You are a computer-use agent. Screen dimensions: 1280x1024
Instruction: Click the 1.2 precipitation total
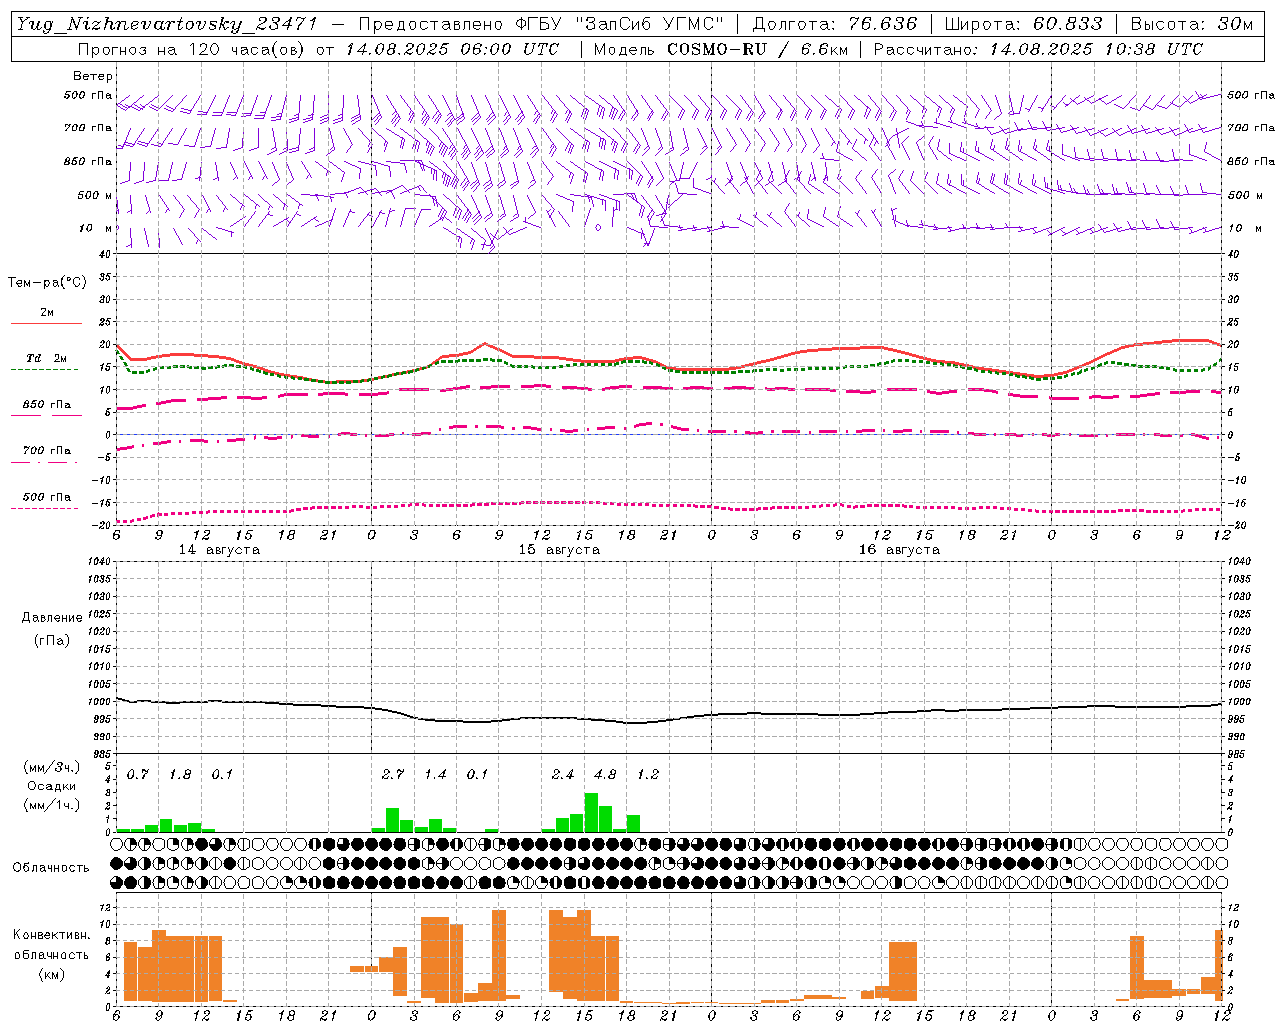click(648, 775)
